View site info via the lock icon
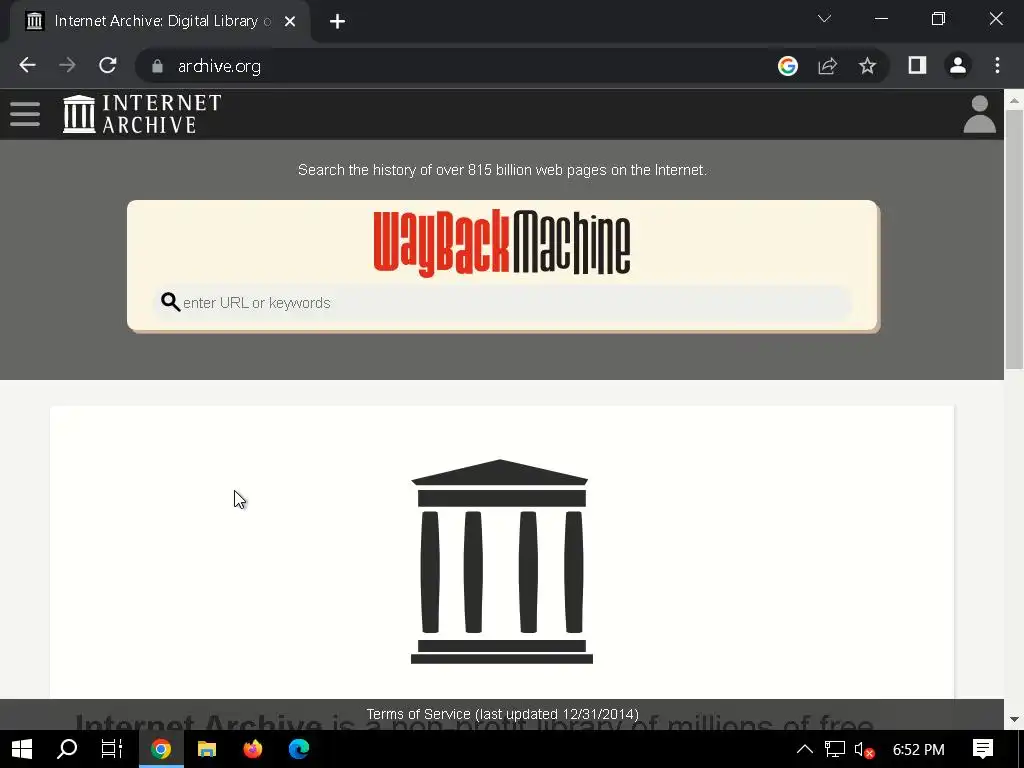The image size is (1024, 768). point(157,66)
